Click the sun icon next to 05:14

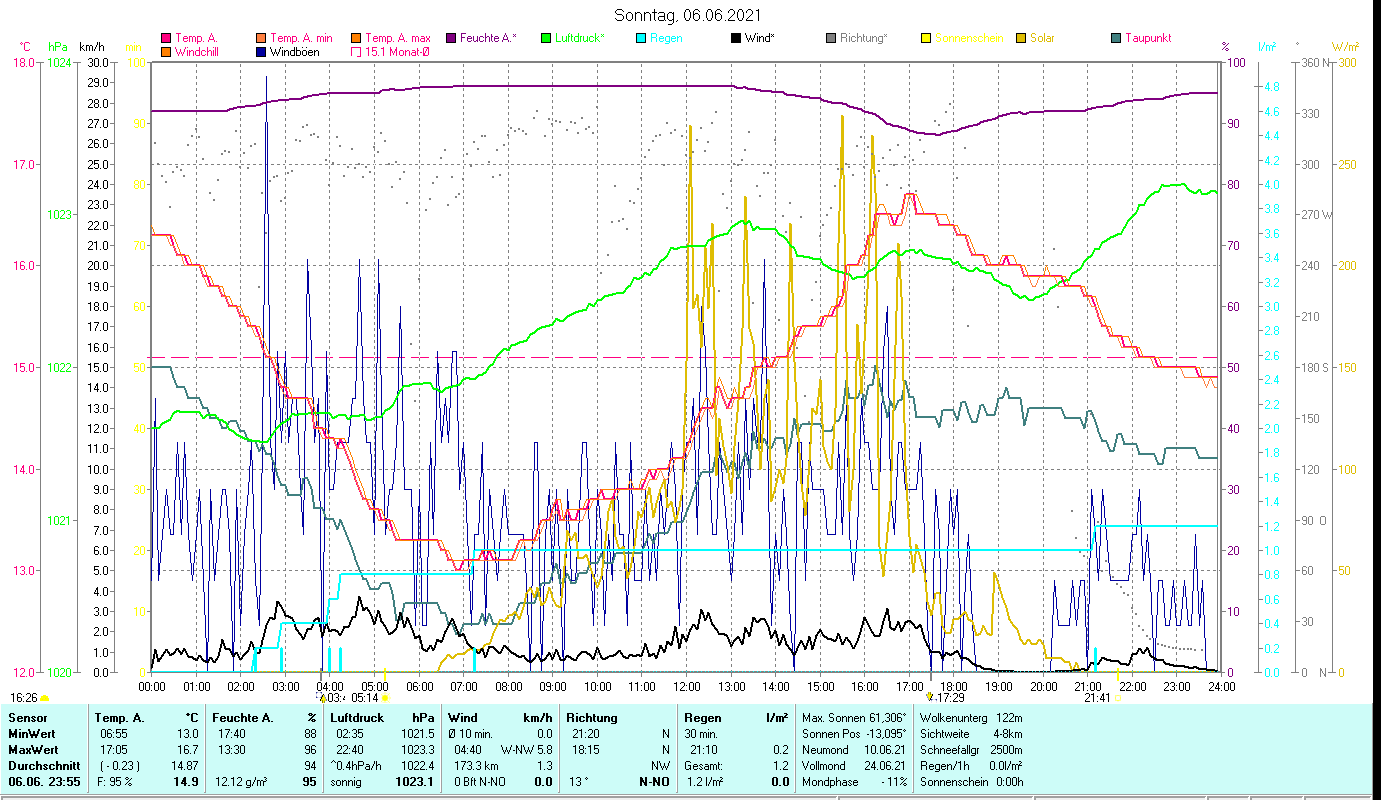[x=385, y=698]
